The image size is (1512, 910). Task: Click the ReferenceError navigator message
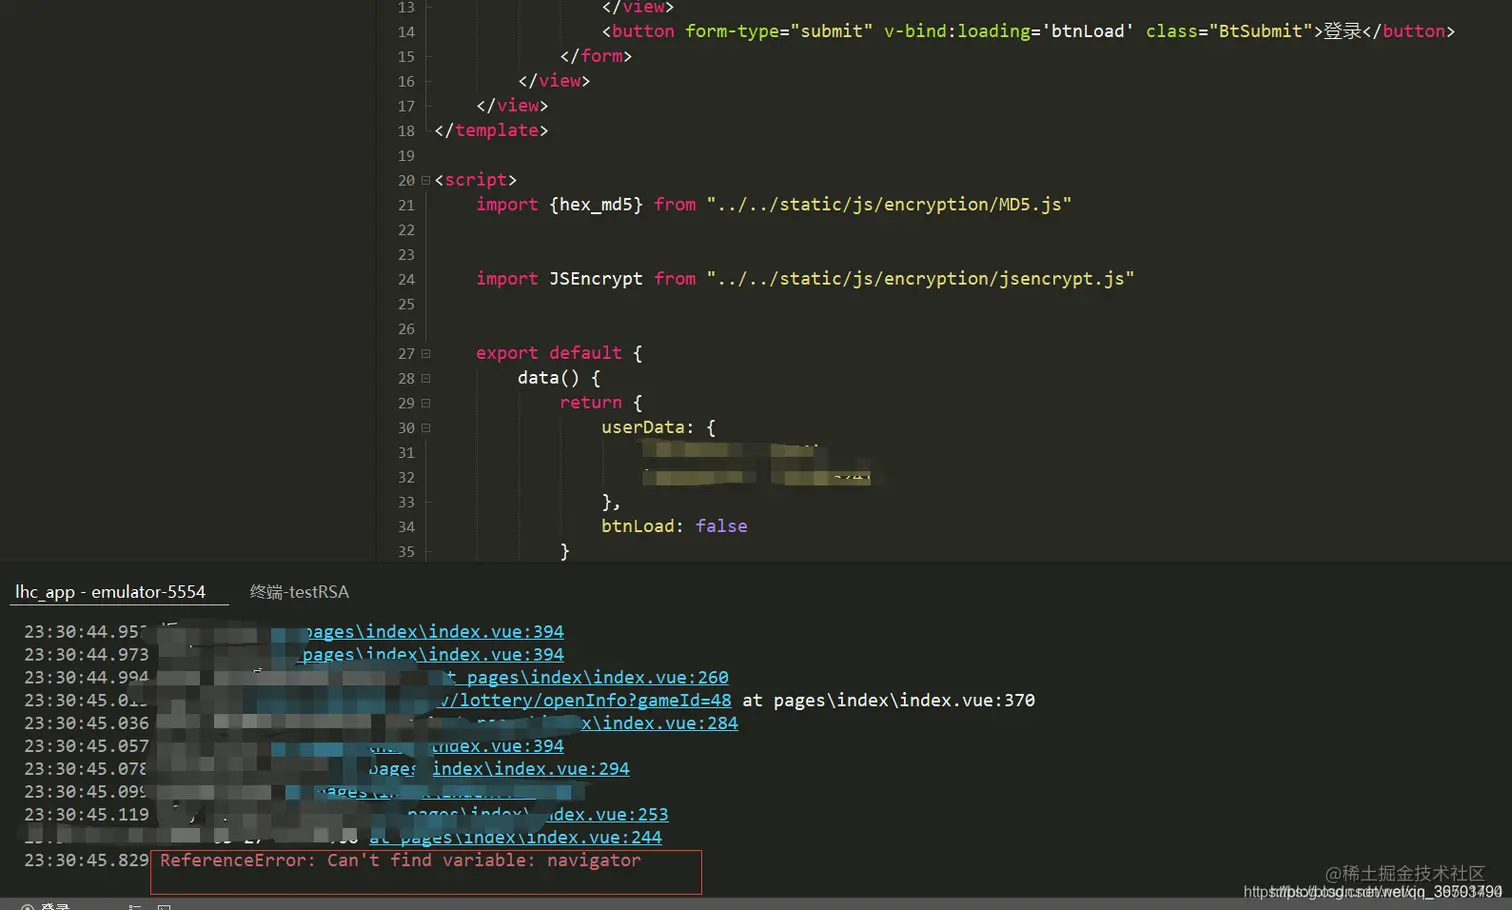(400, 861)
